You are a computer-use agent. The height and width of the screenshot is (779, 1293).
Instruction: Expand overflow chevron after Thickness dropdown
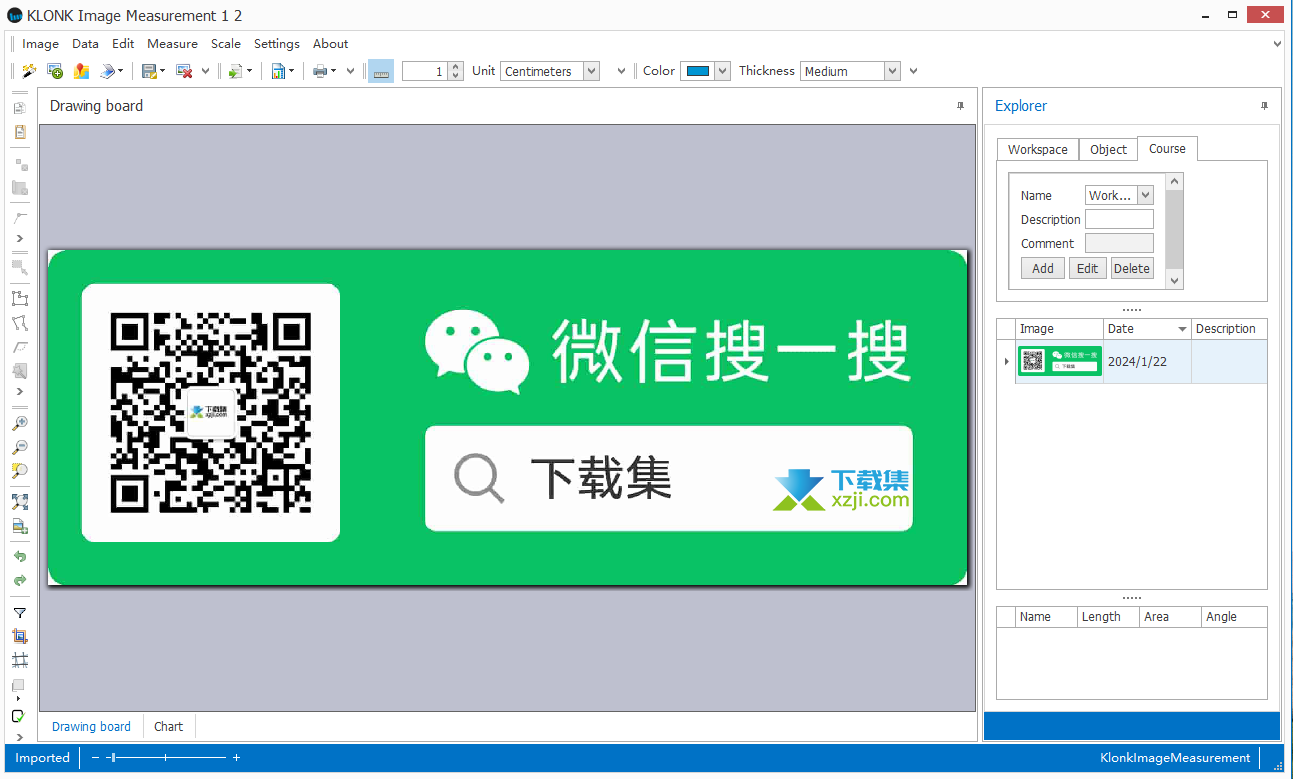click(914, 71)
